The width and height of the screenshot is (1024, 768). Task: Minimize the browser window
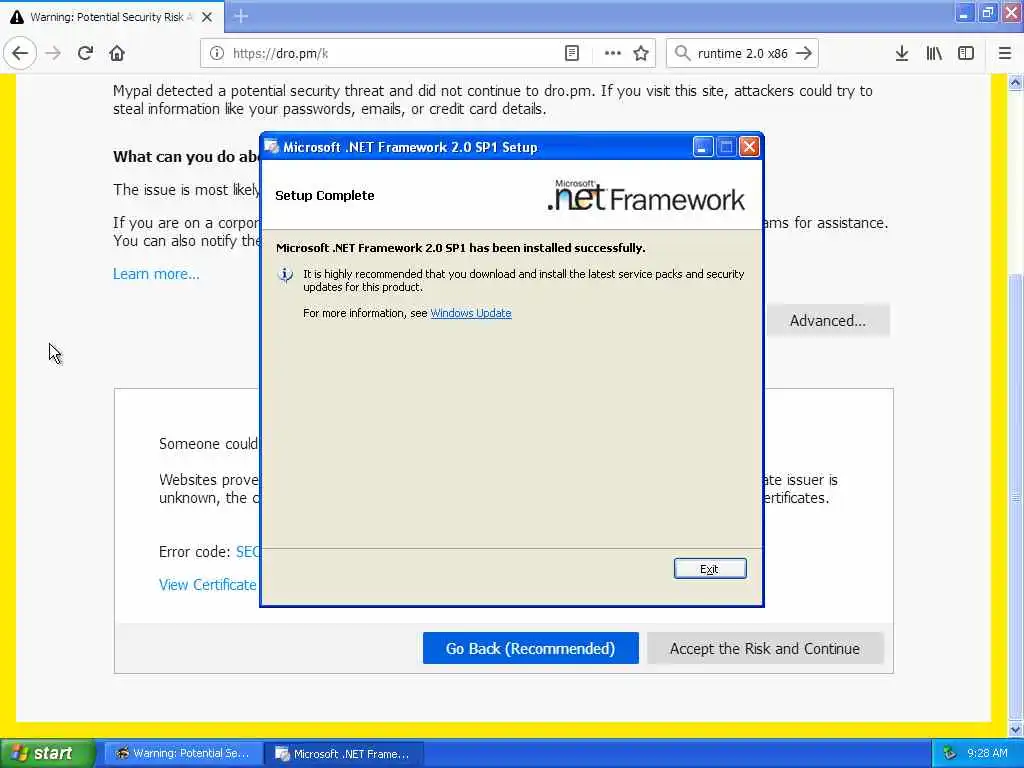click(963, 12)
